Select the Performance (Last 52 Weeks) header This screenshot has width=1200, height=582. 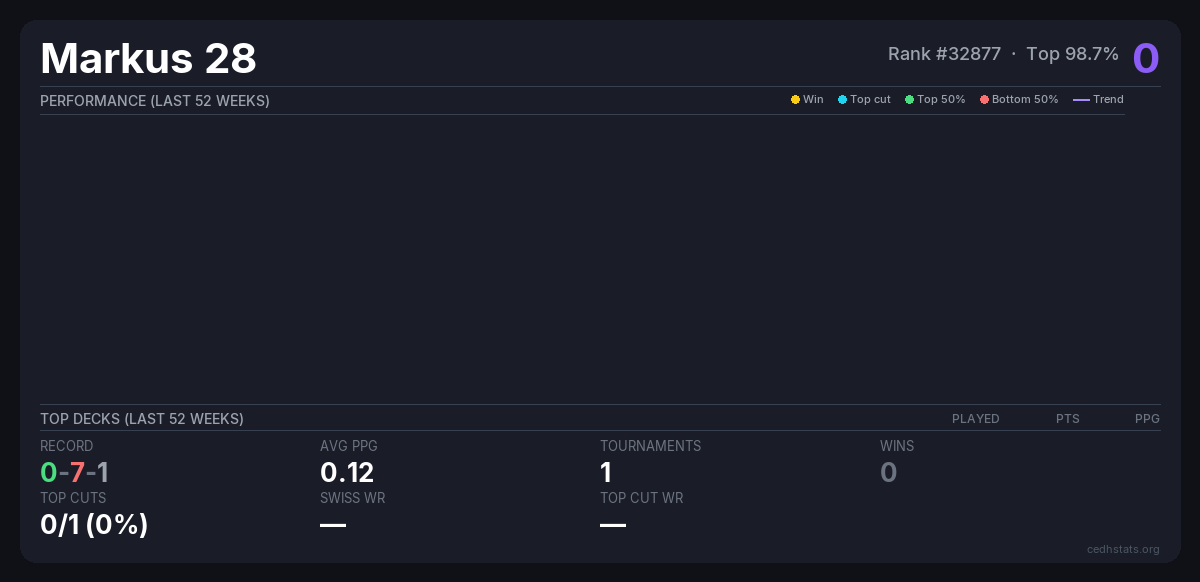coord(155,101)
